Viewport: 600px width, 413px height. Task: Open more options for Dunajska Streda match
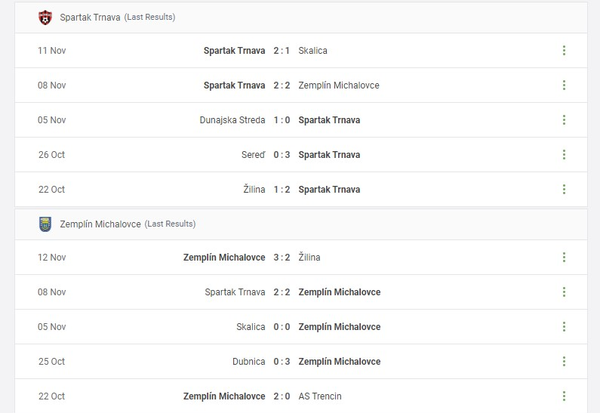point(564,120)
